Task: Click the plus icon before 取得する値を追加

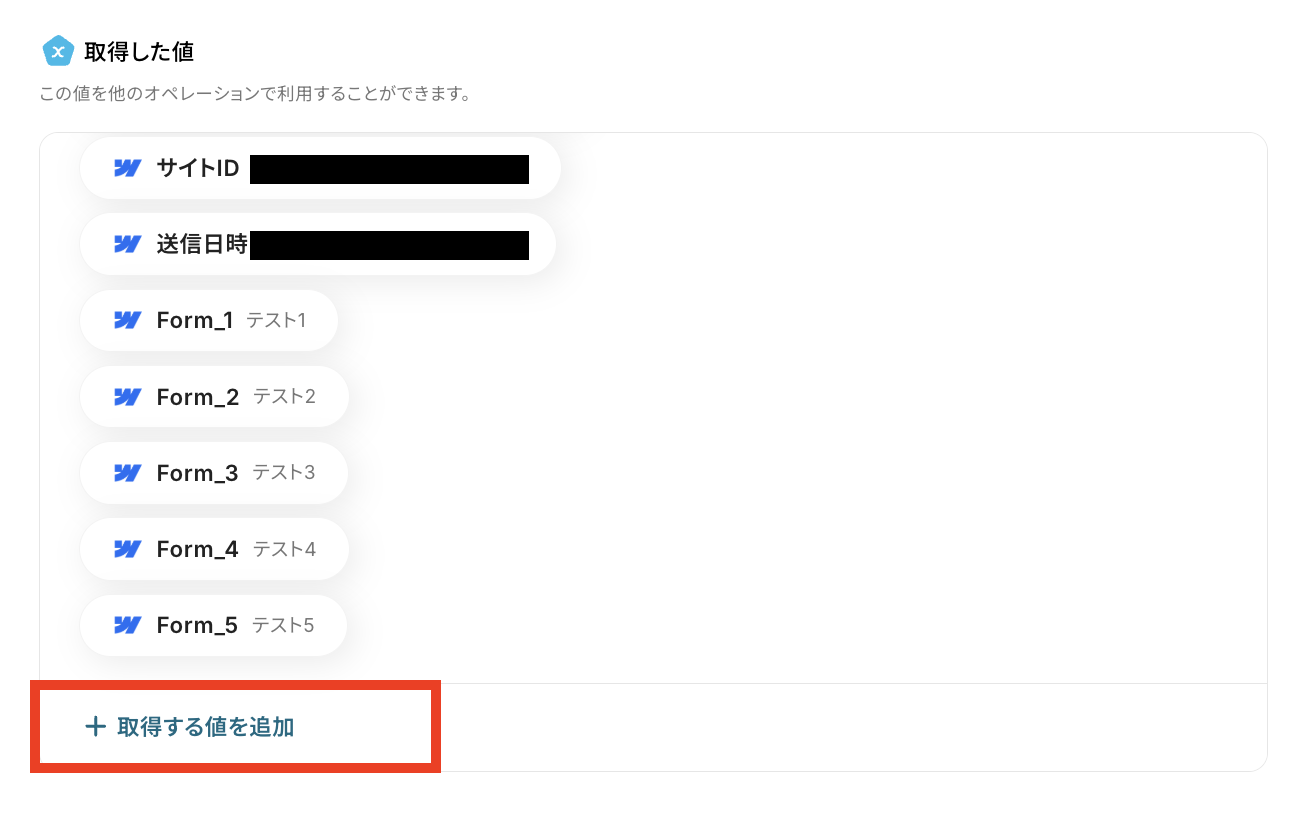Action: click(x=95, y=727)
